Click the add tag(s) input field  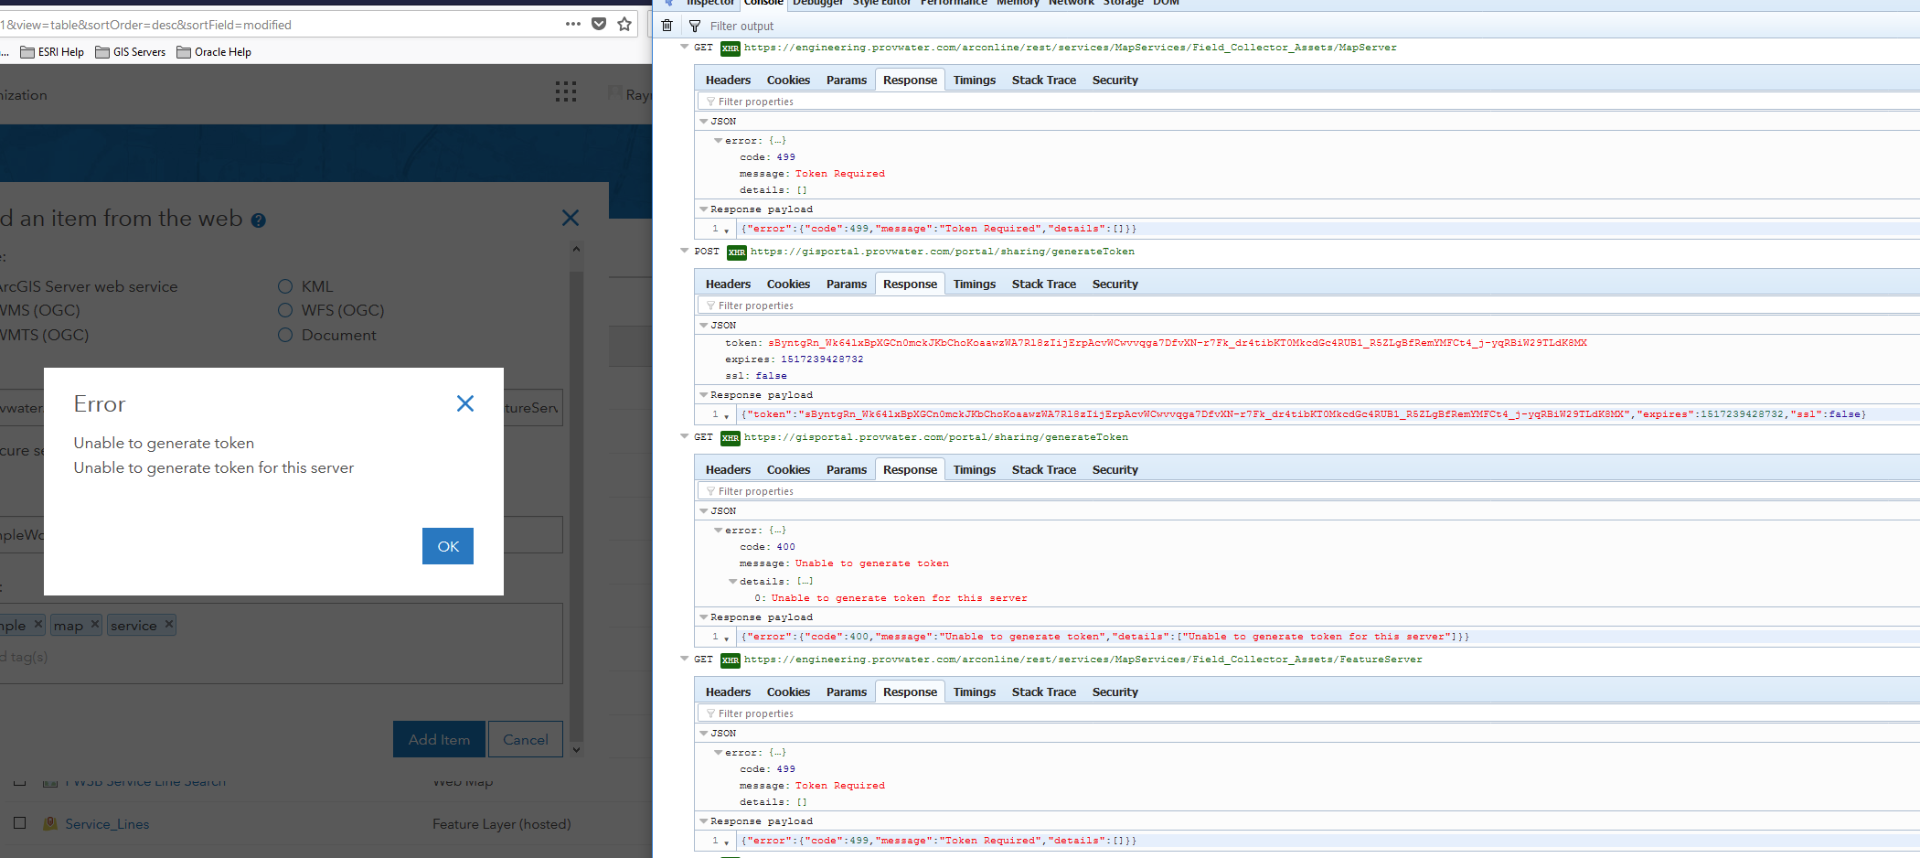[280, 657]
